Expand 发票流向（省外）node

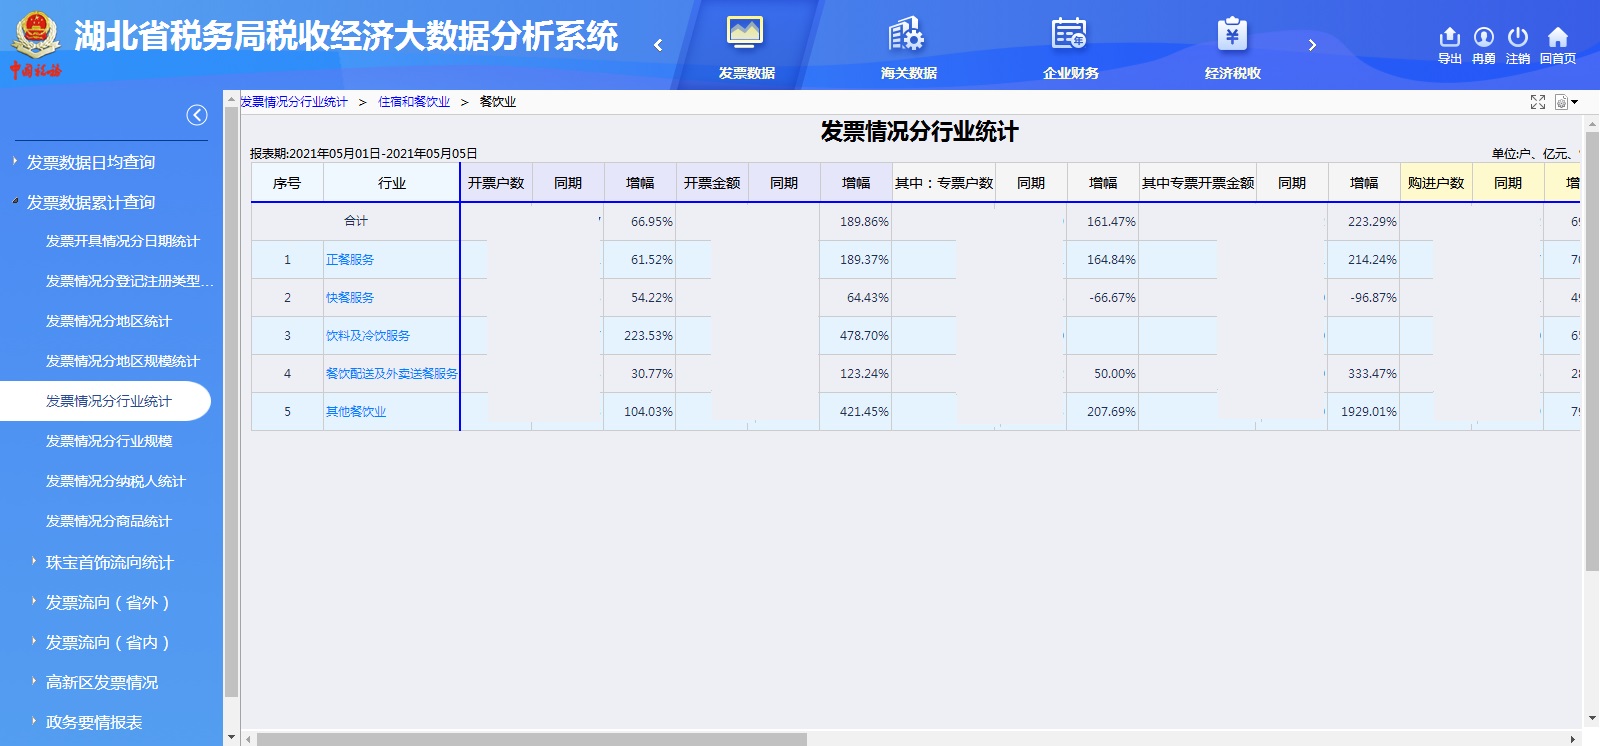pos(34,602)
